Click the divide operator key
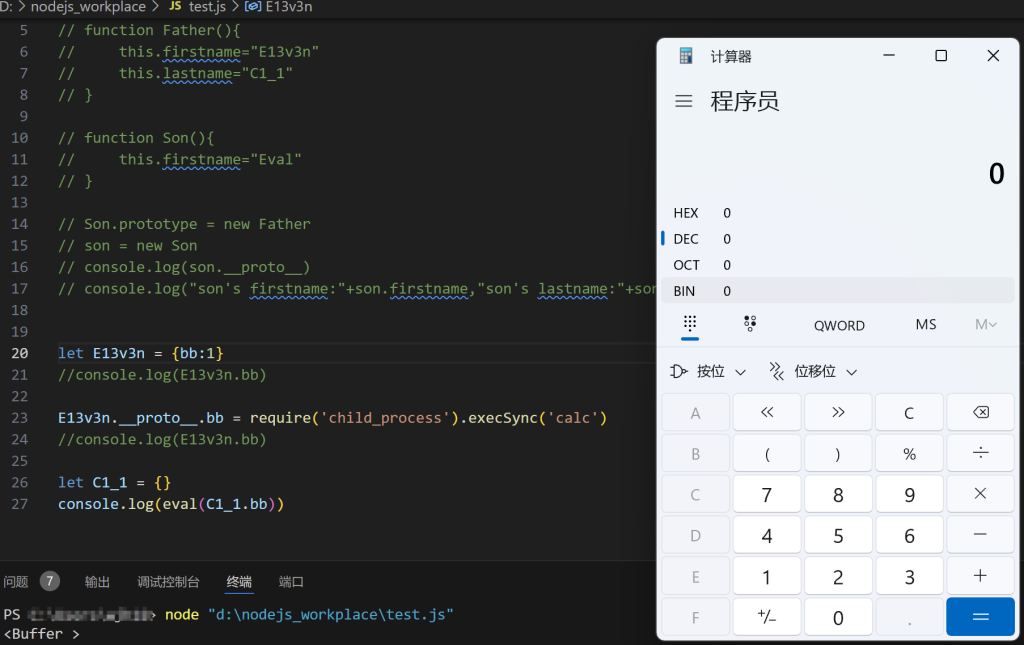Image resolution: width=1024 pixels, height=645 pixels. (x=980, y=453)
